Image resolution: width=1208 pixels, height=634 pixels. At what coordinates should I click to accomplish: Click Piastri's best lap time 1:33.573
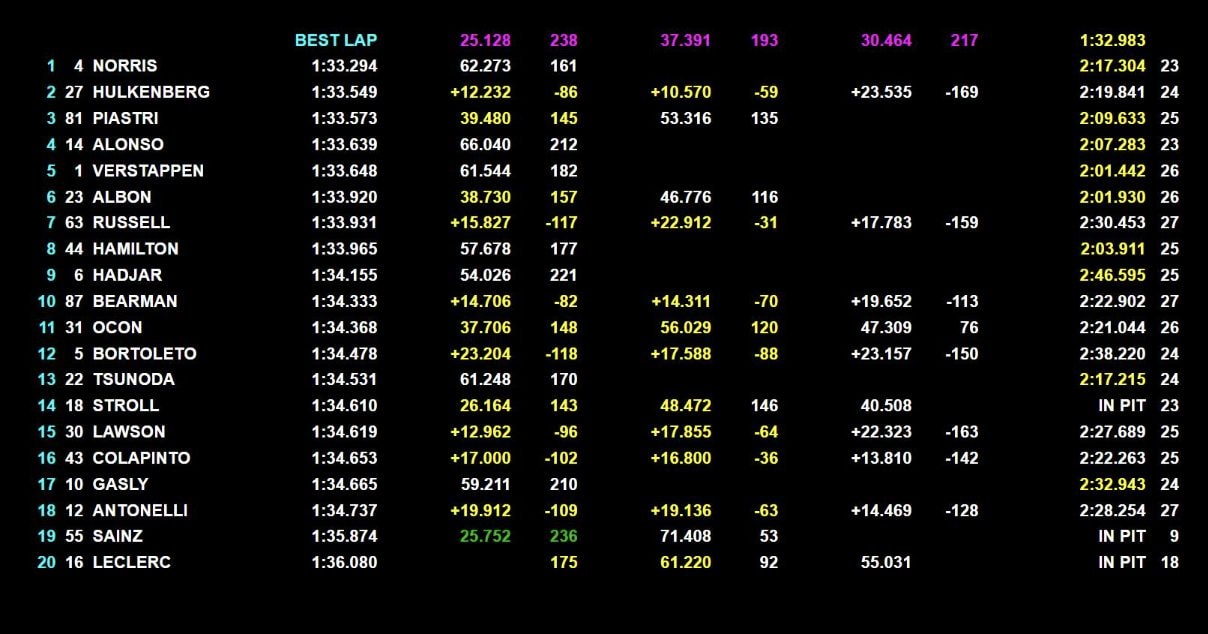coord(344,119)
